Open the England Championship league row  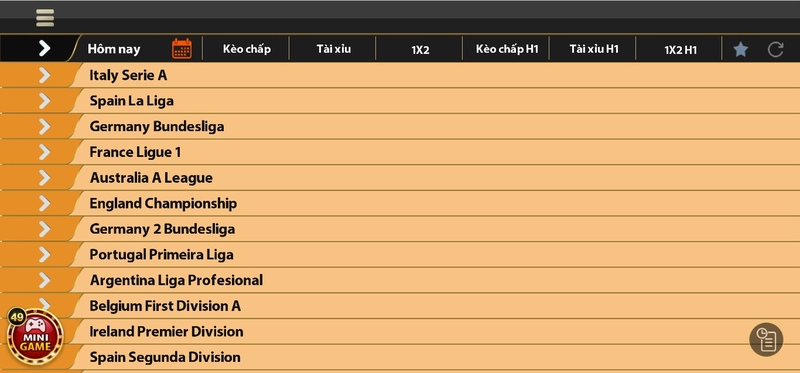pyautogui.click(x=400, y=203)
